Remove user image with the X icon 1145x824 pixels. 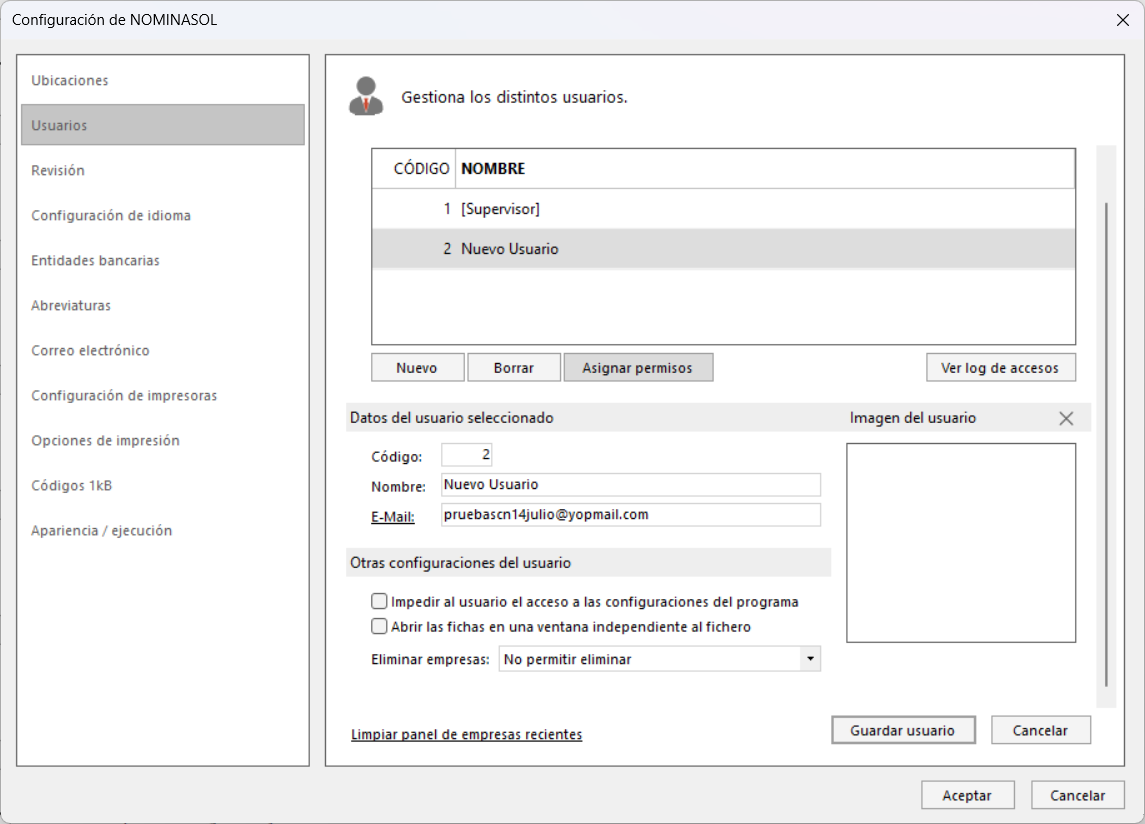pyautogui.click(x=1066, y=419)
